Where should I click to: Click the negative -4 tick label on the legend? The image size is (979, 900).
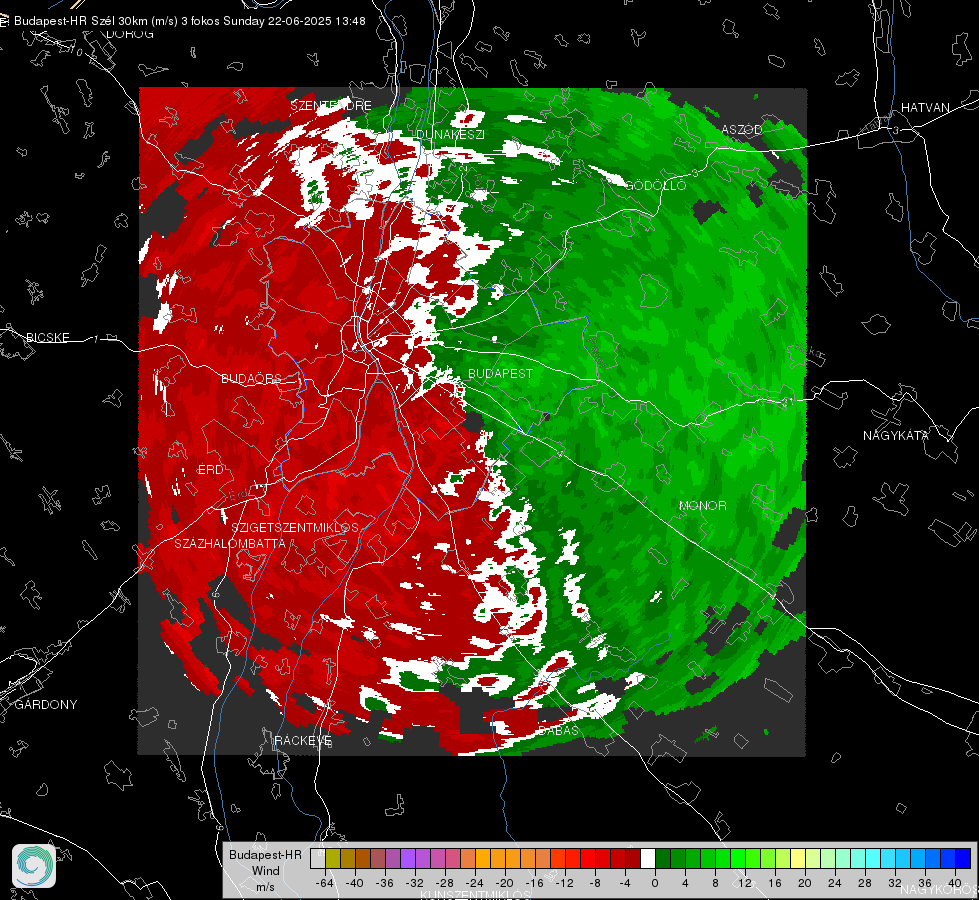(x=625, y=883)
